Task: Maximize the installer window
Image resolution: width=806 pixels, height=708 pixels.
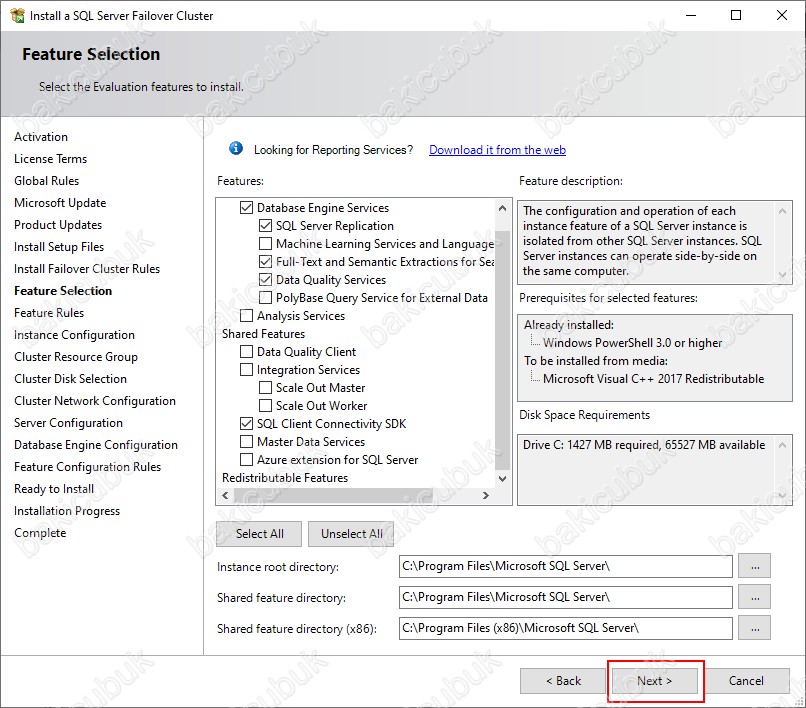Action: tap(736, 15)
